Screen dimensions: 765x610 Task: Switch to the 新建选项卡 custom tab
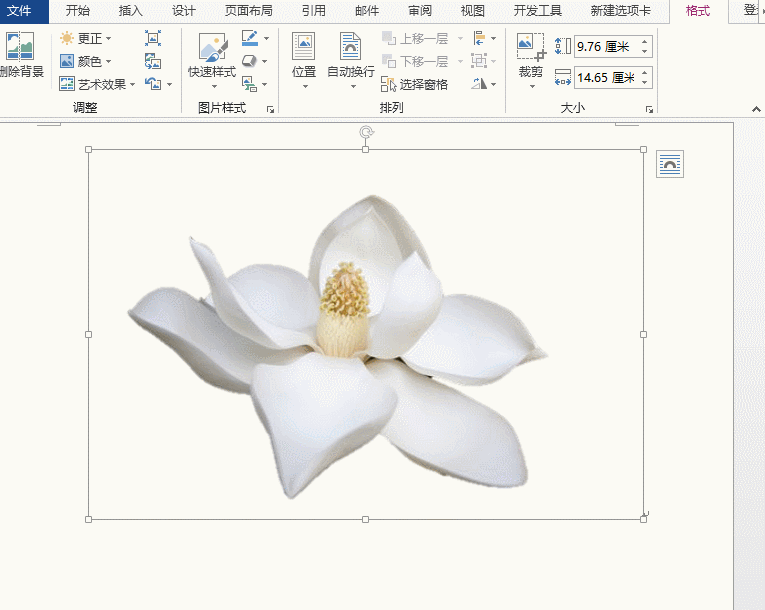tap(621, 11)
